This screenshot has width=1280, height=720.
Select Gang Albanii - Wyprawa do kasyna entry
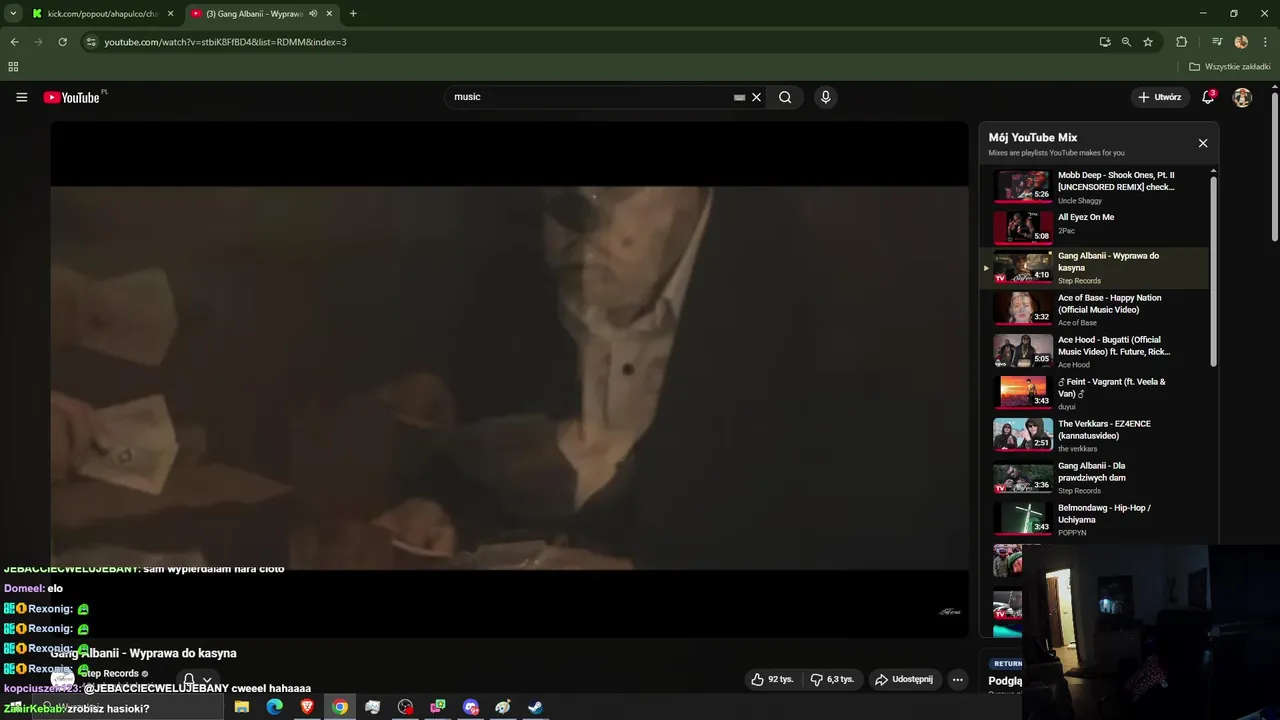1095,268
